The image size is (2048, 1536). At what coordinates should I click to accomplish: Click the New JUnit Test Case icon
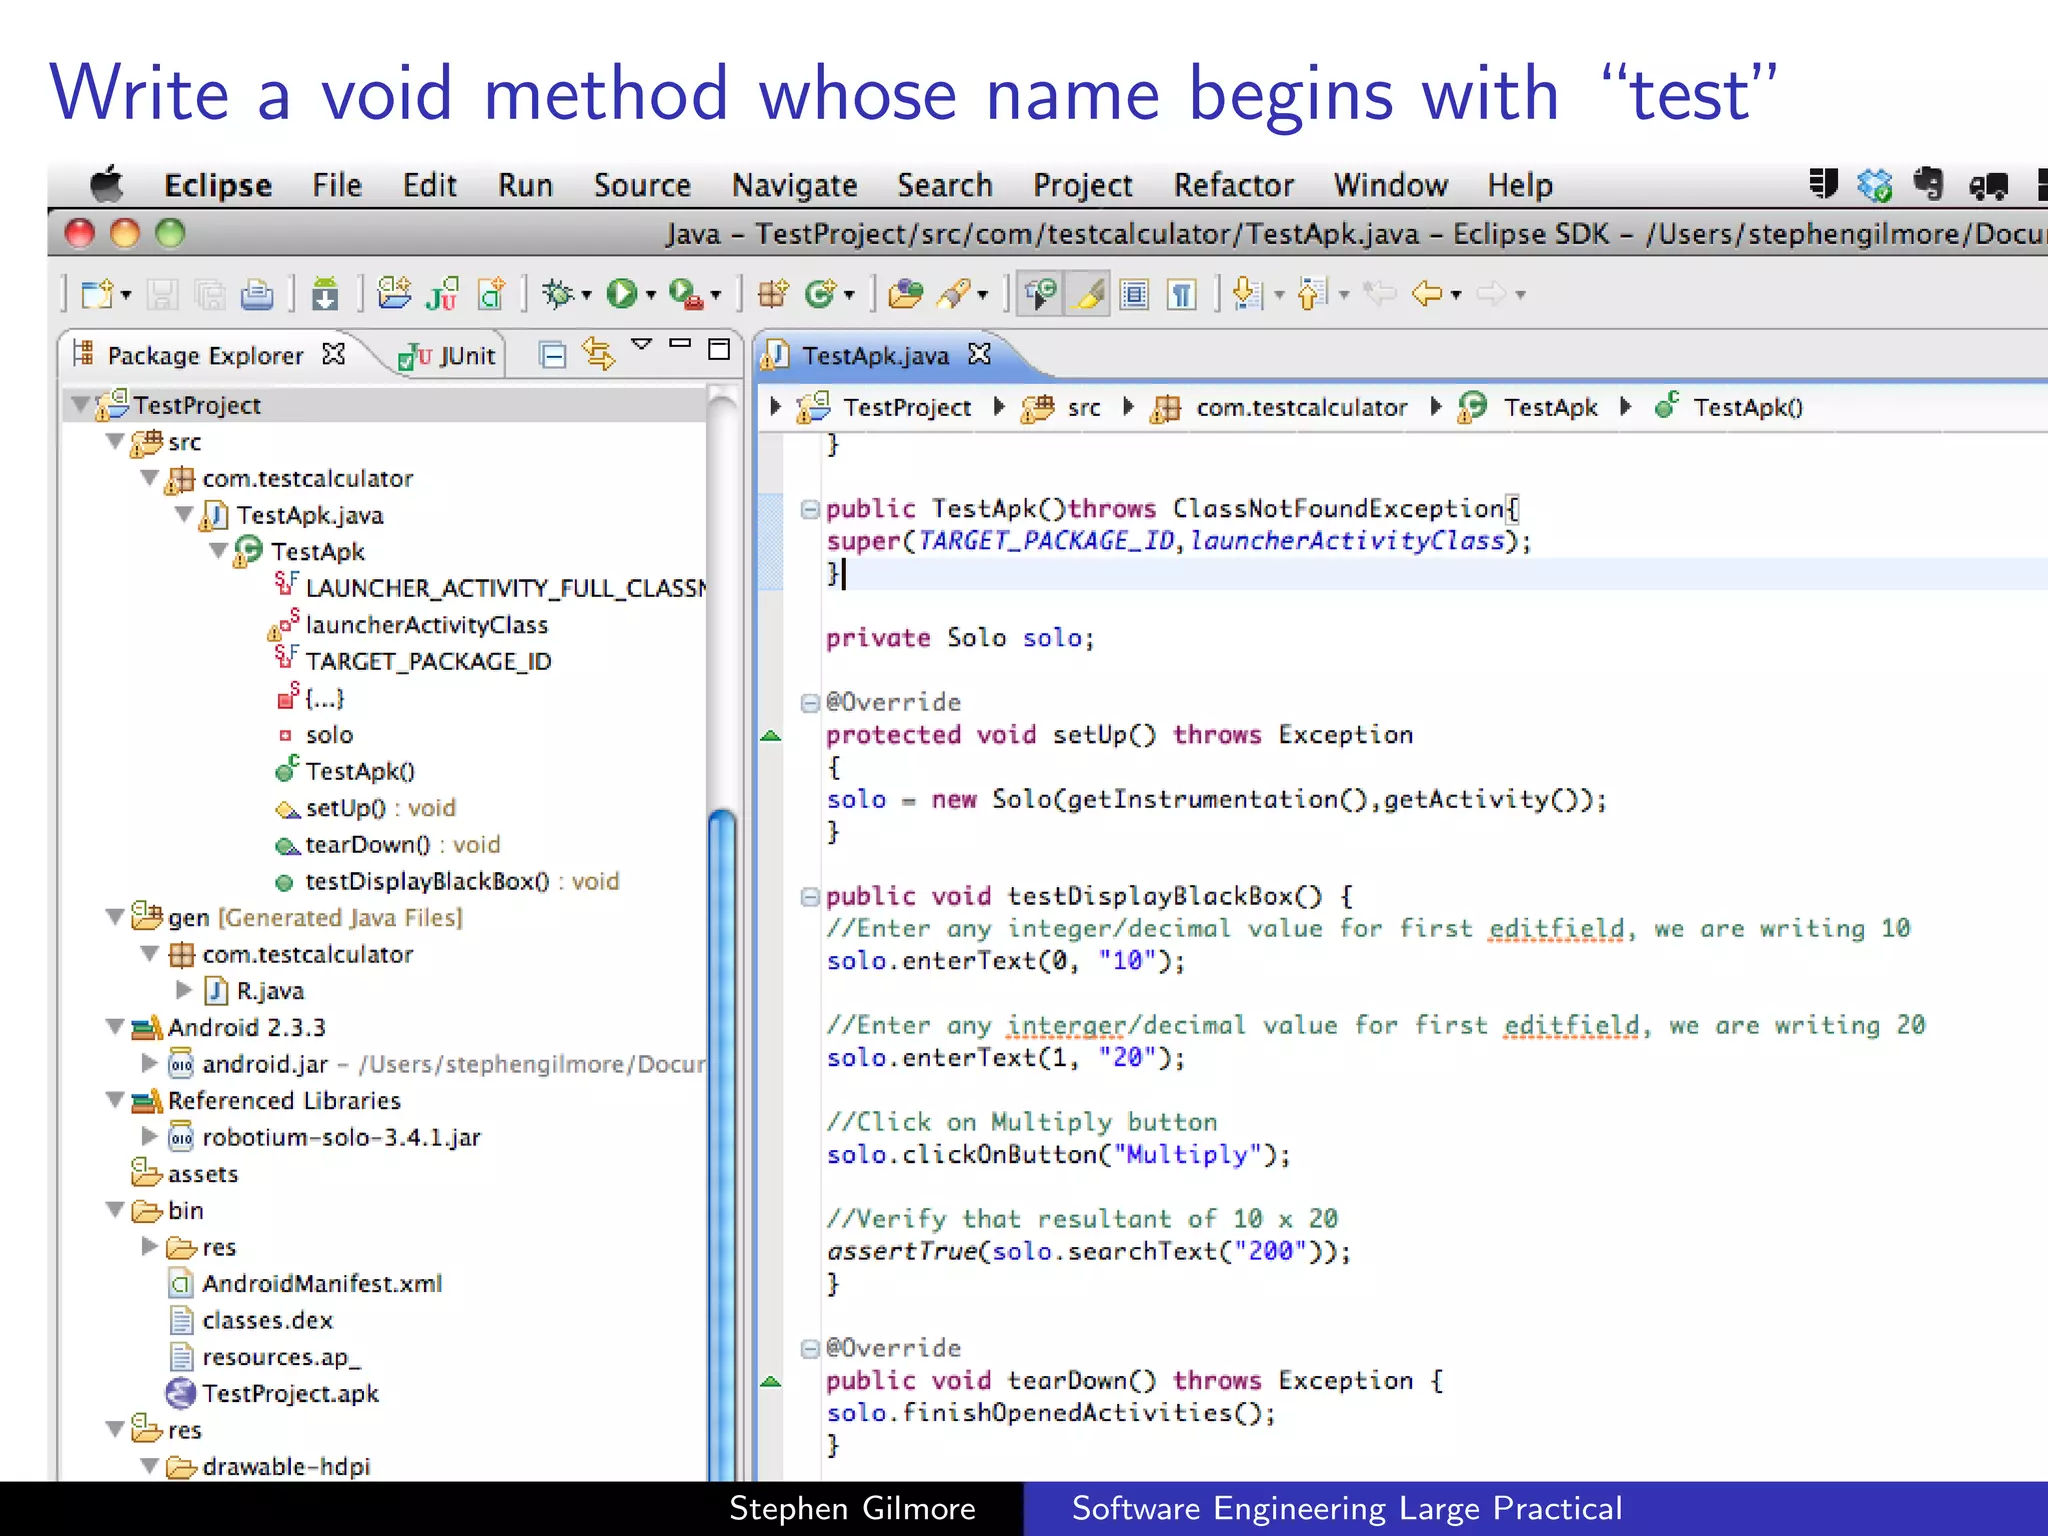[441, 294]
